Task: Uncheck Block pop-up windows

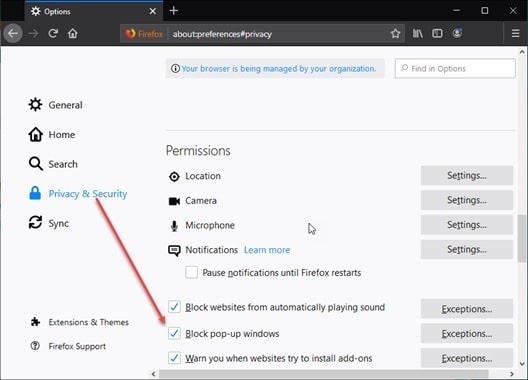Action: coord(174,334)
